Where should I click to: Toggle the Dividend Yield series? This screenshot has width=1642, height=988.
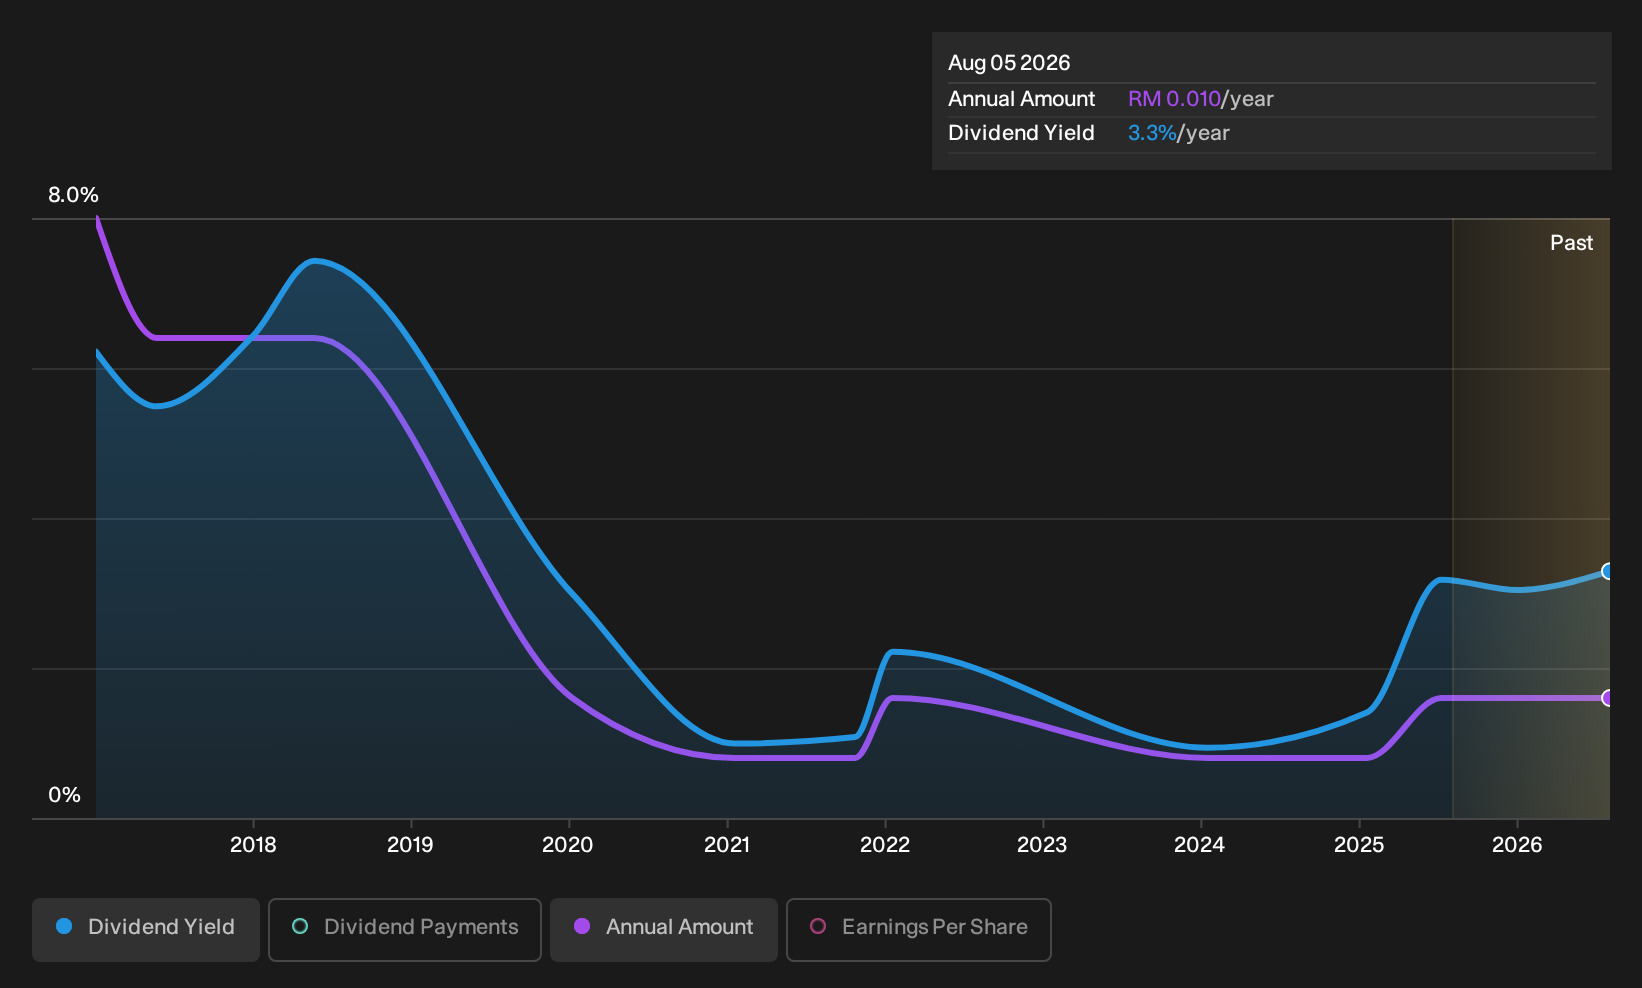pyautogui.click(x=146, y=930)
